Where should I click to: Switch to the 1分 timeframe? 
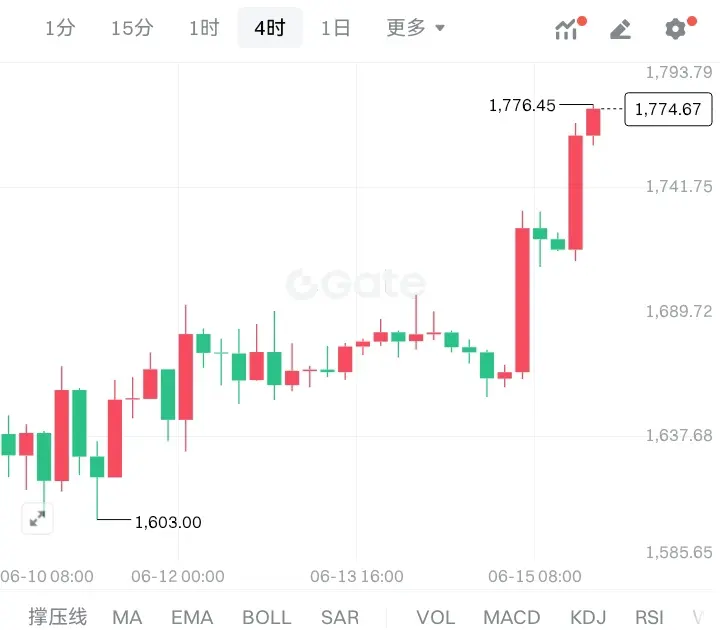[x=60, y=28]
